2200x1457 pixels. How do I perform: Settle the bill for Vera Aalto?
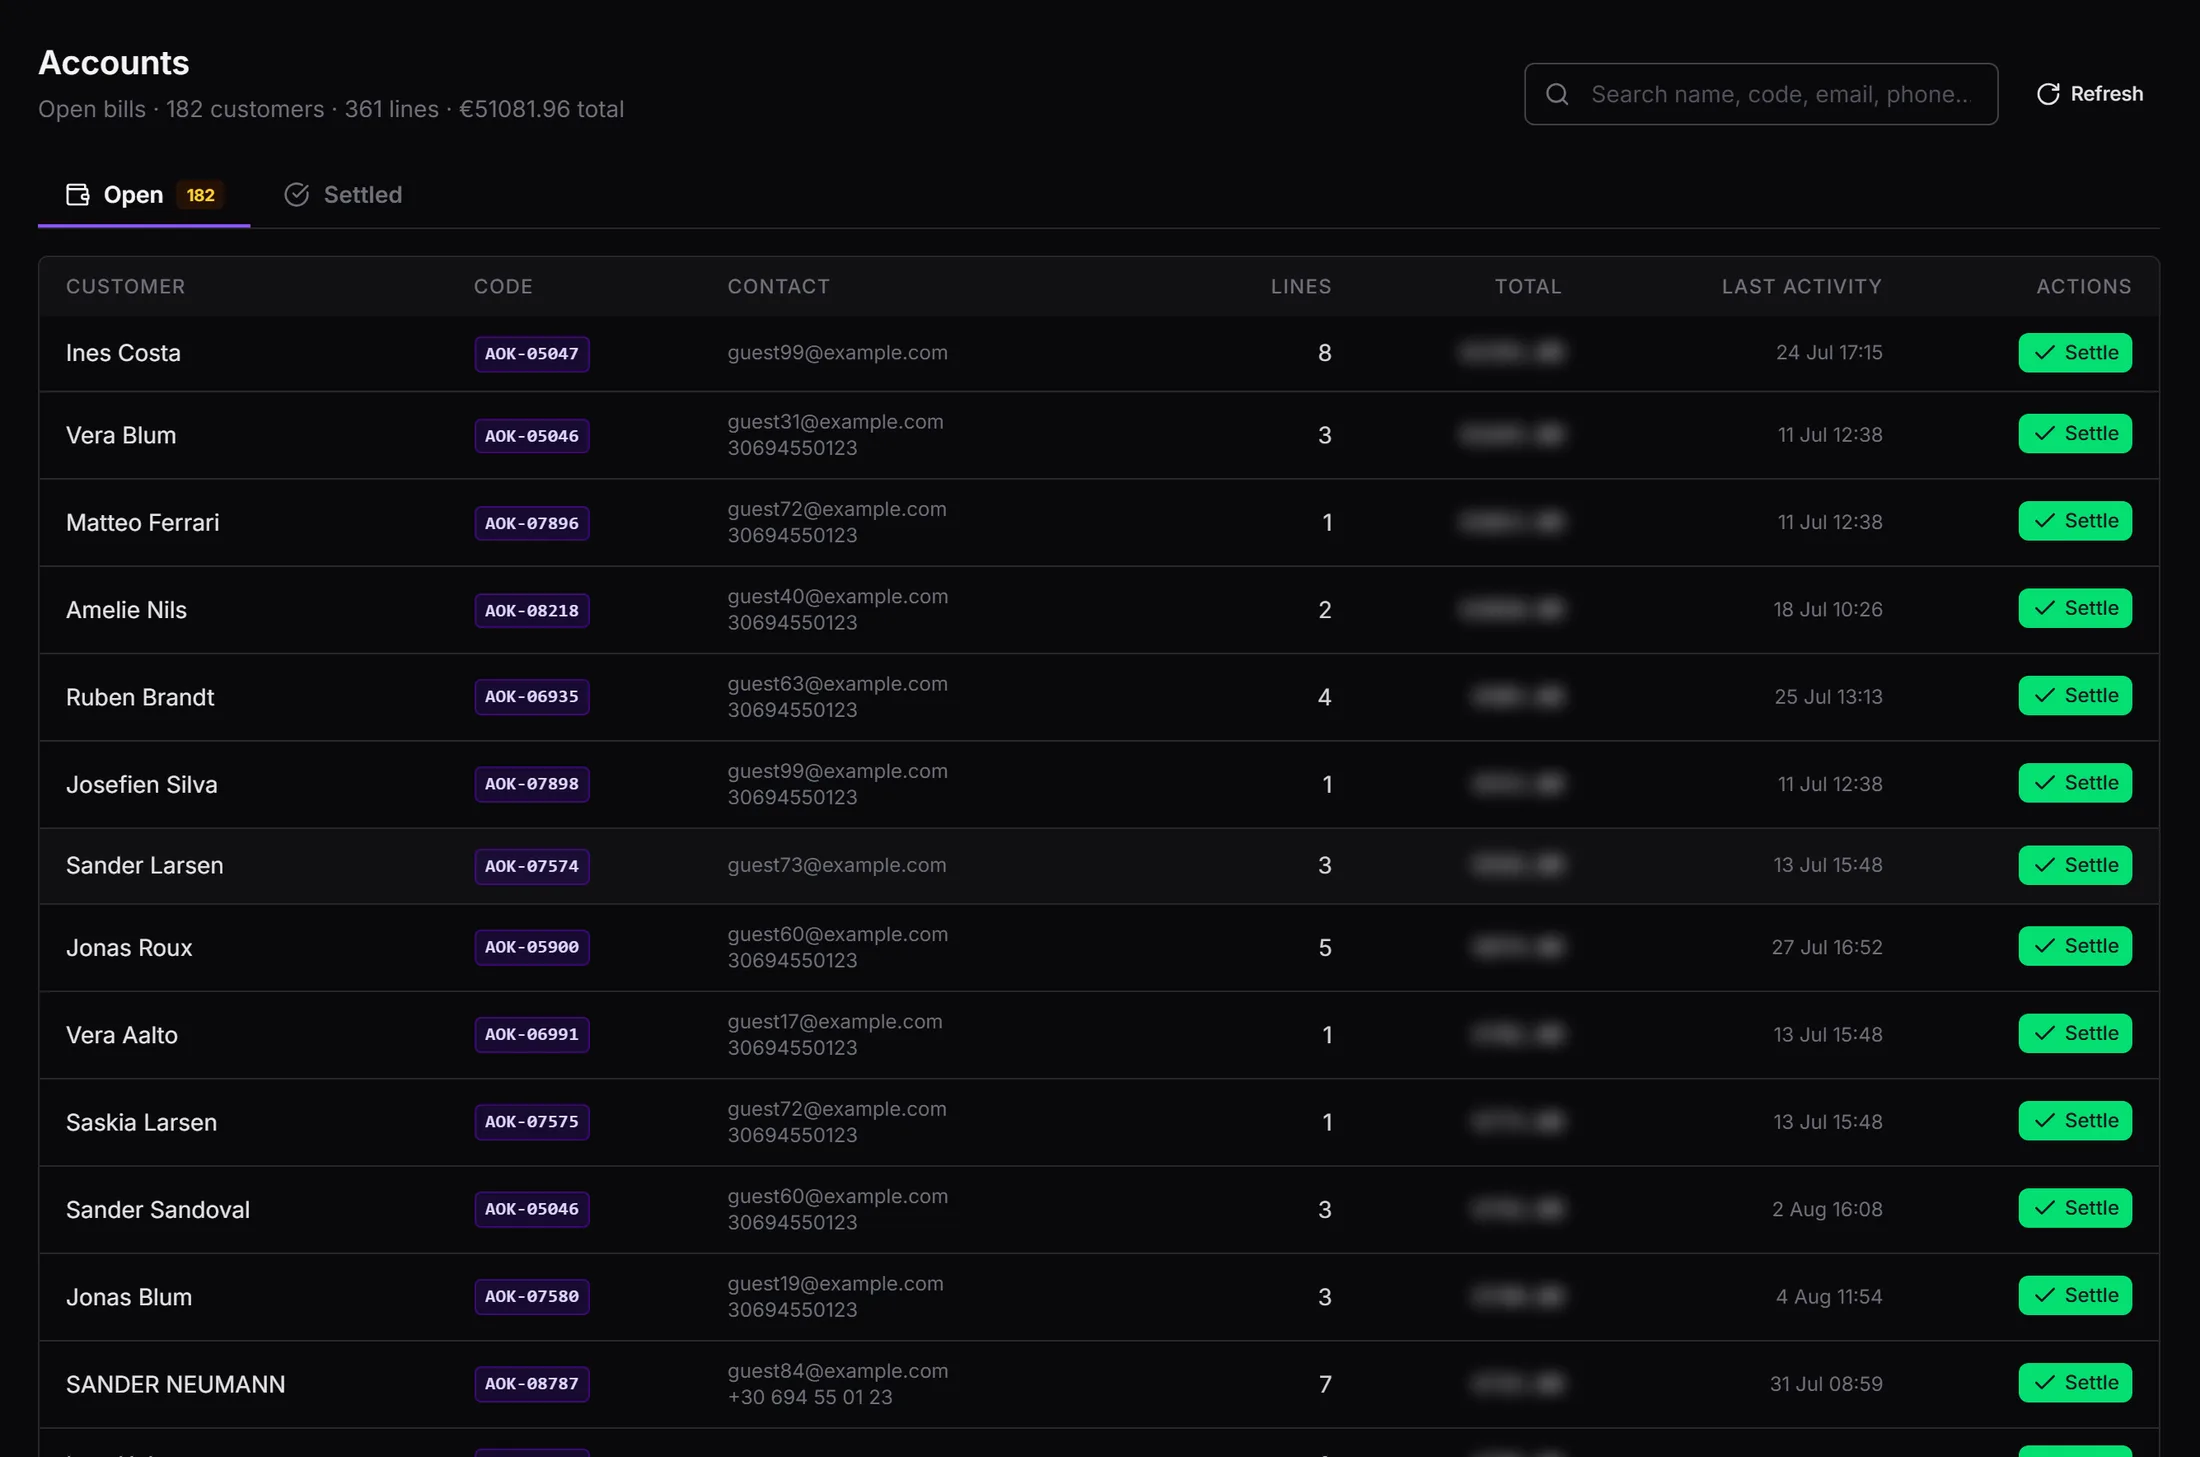2075,1033
